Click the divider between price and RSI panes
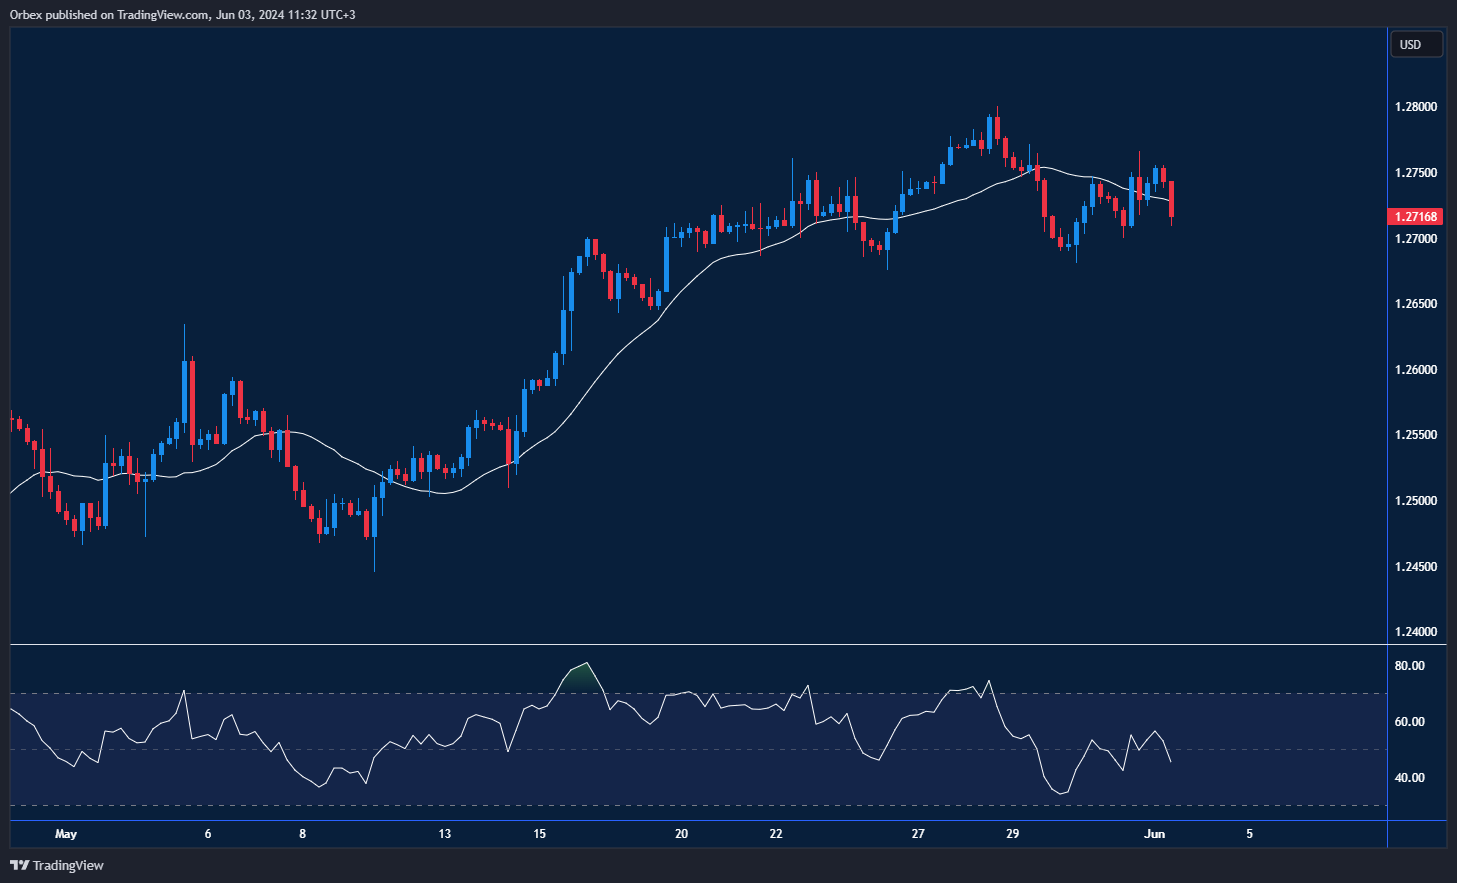This screenshot has height=883, width=1457. pyautogui.click(x=698, y=645)
